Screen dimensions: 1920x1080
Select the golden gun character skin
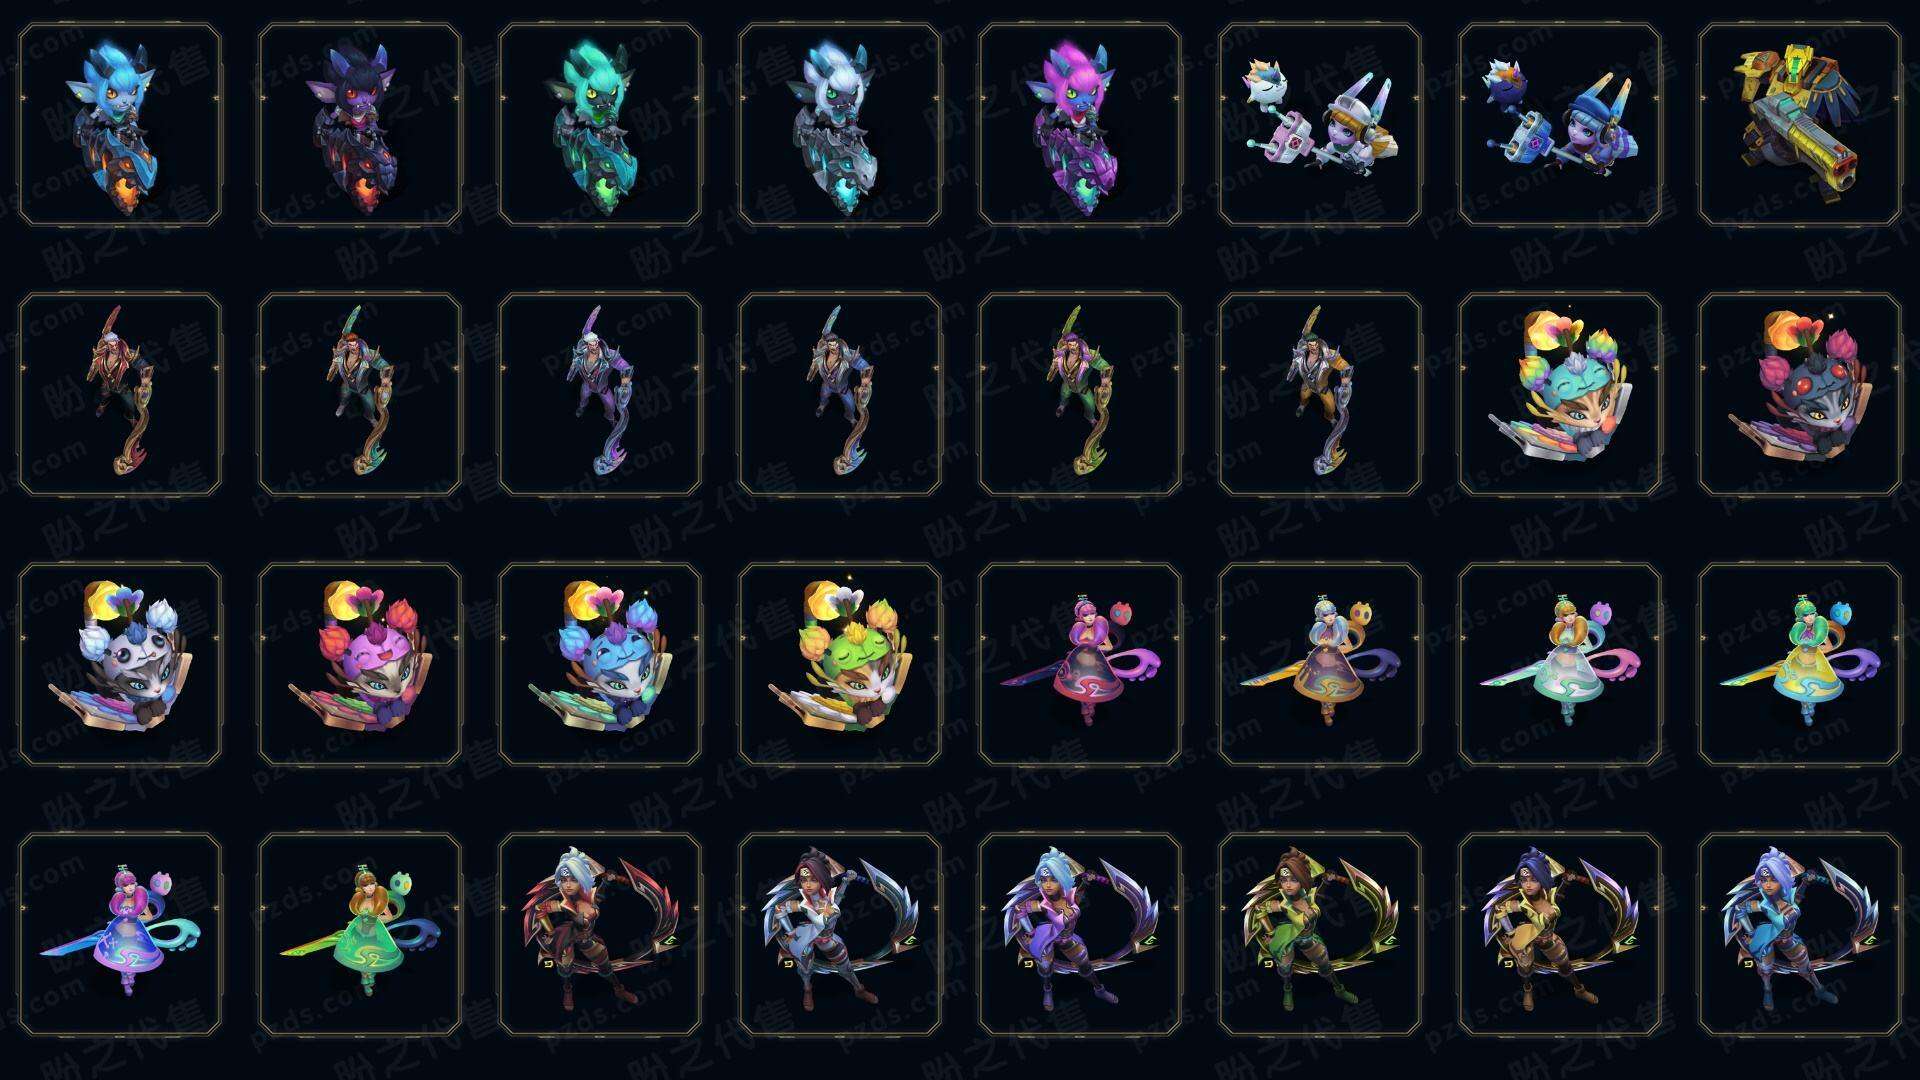point(1800,125)
